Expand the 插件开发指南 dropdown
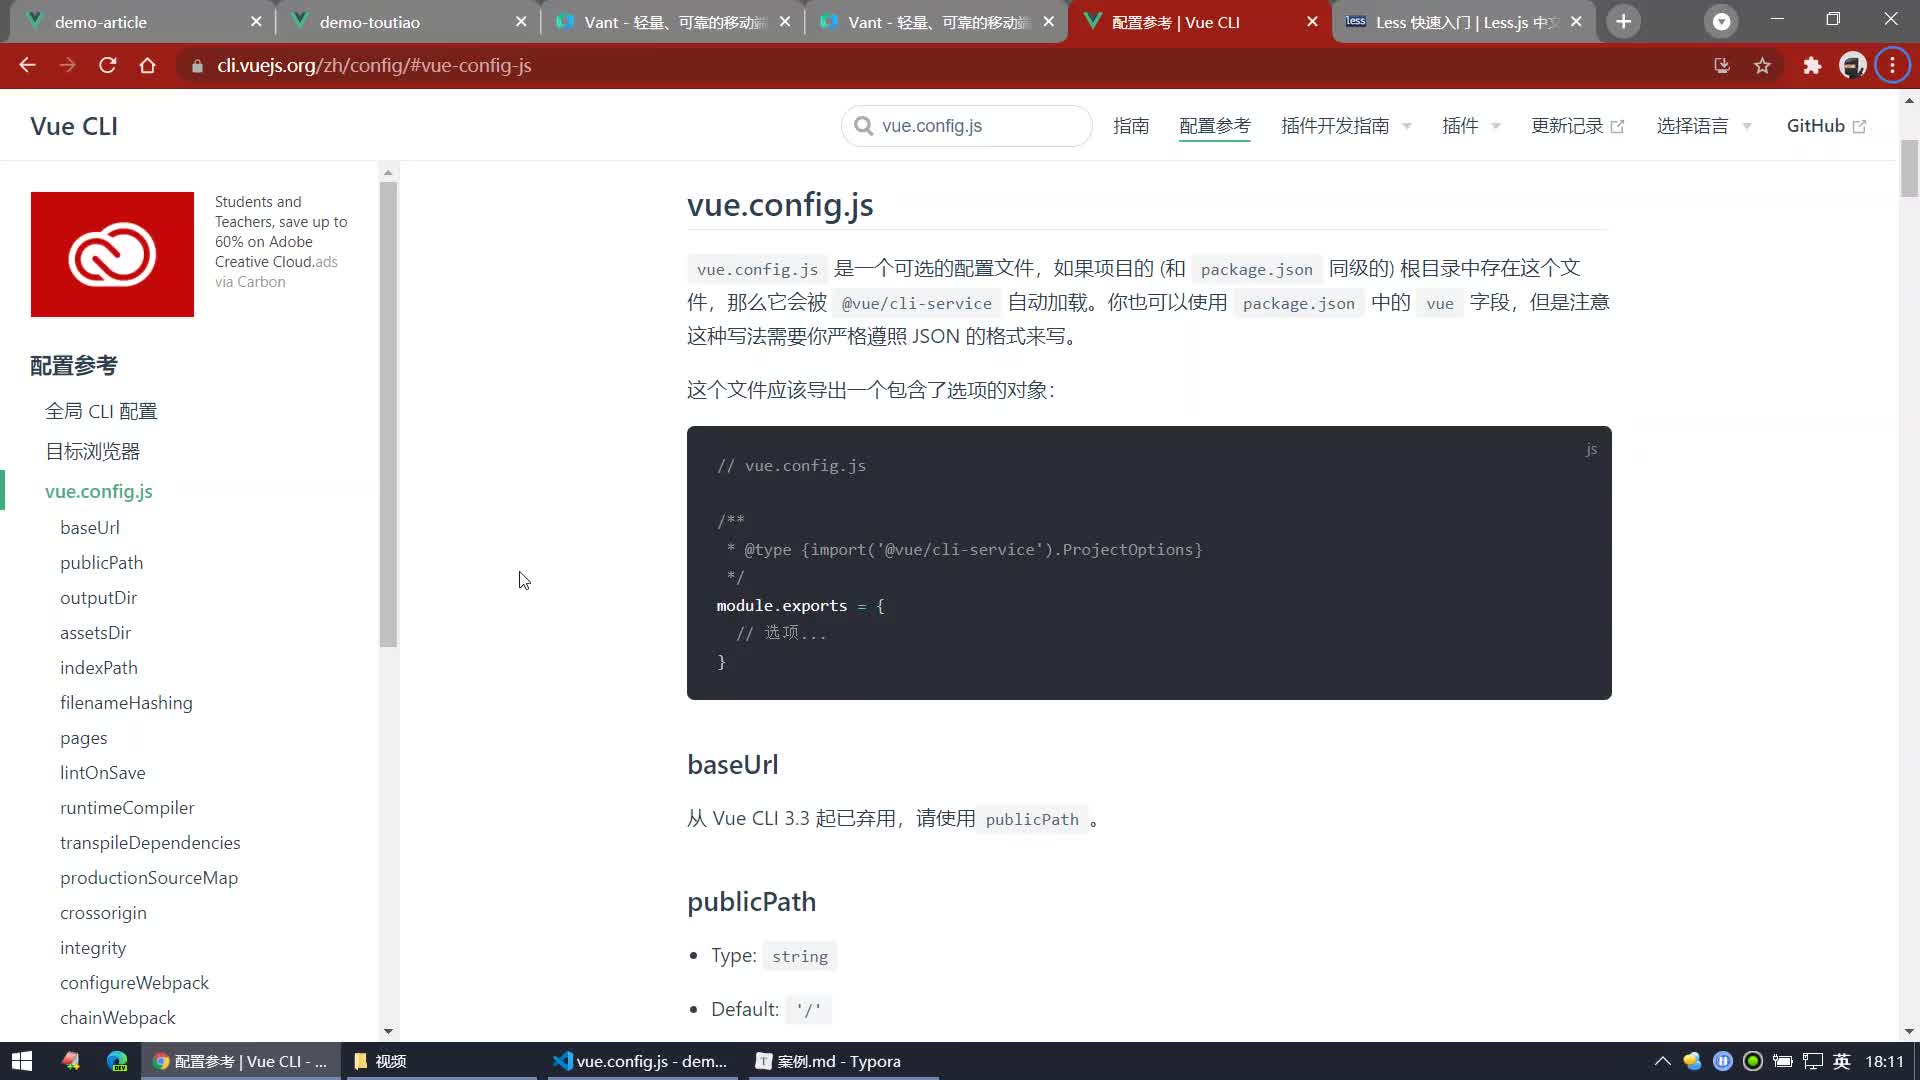 (x=1346, y=126)
